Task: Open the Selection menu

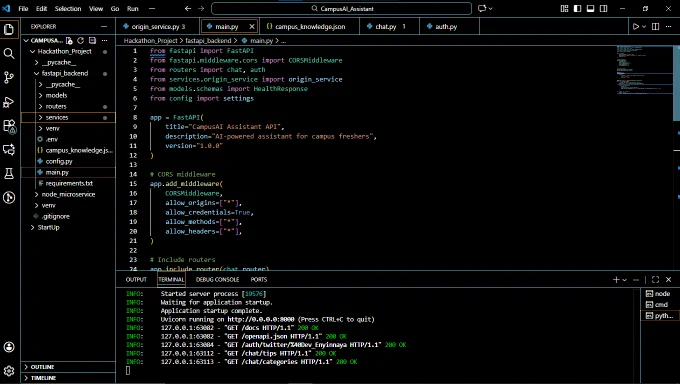Action: (x=68, y=8)
